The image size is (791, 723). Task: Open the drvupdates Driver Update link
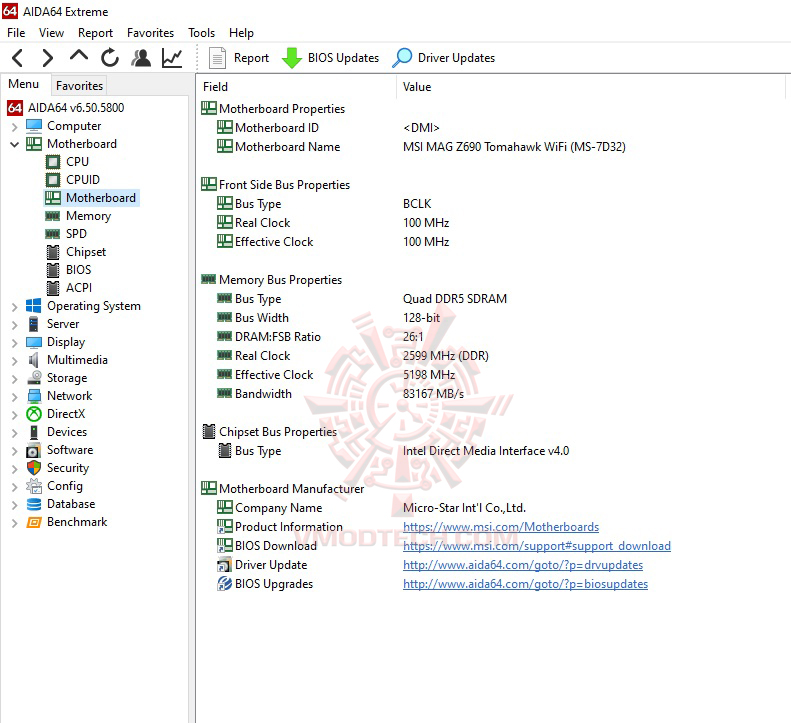pyautogui.click(x=523, y=565)
